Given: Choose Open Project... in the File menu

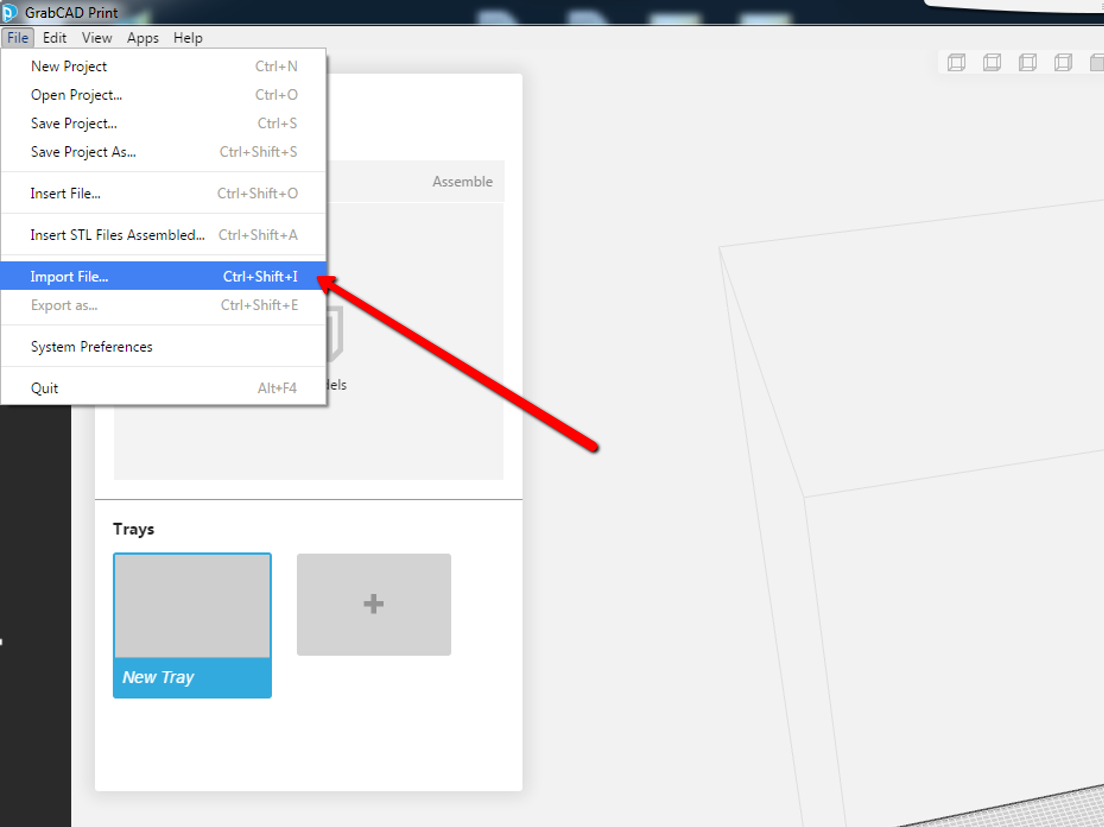Looking at the screenshot, I should [163, 95].
